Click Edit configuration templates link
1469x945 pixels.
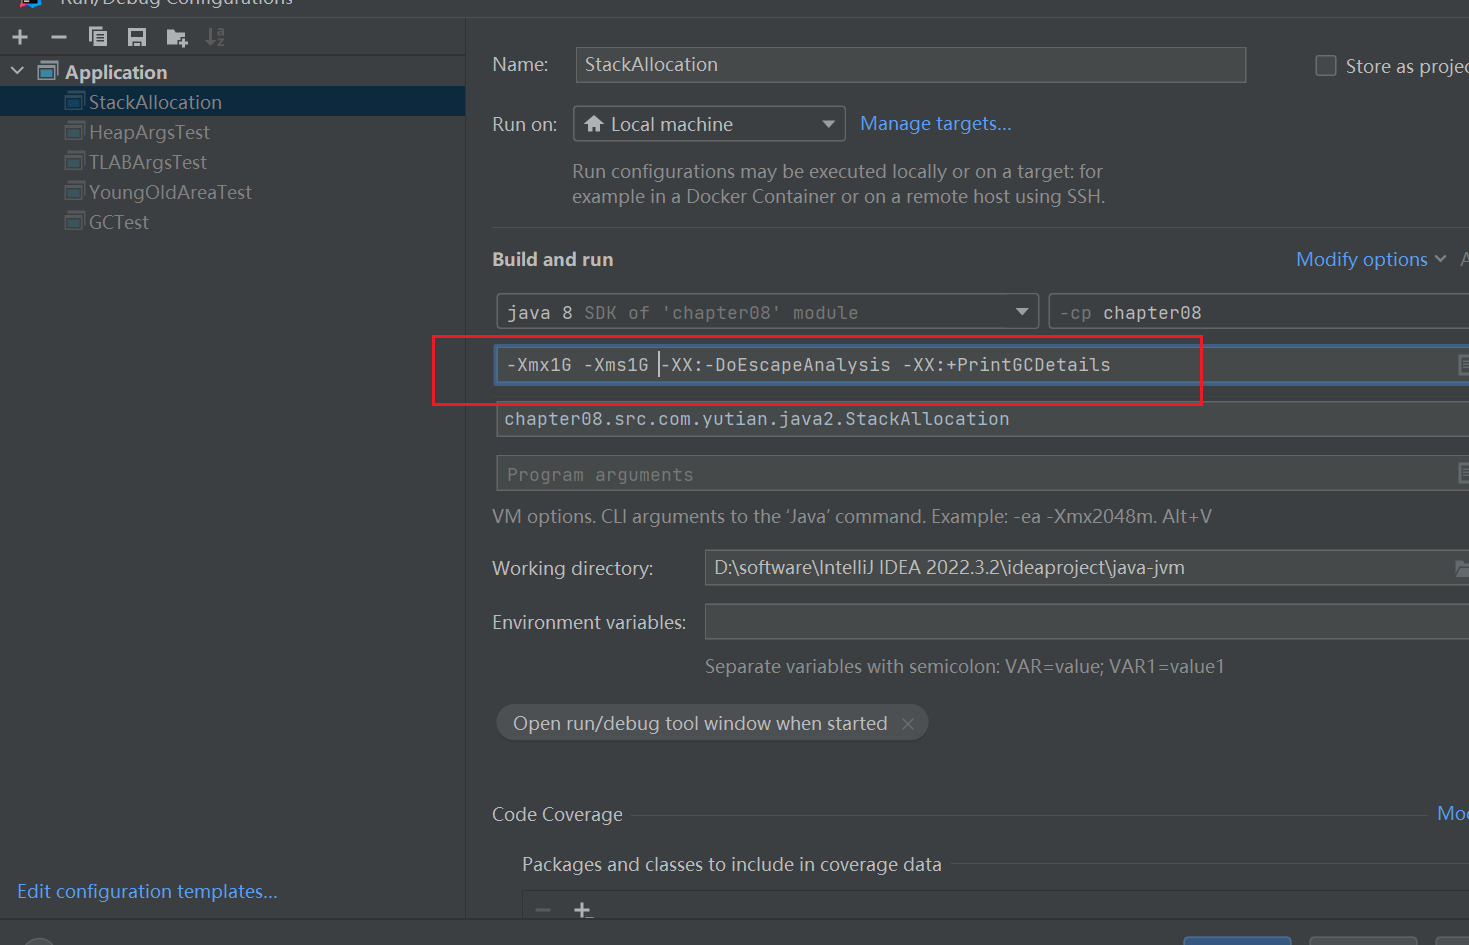point(147,891)
